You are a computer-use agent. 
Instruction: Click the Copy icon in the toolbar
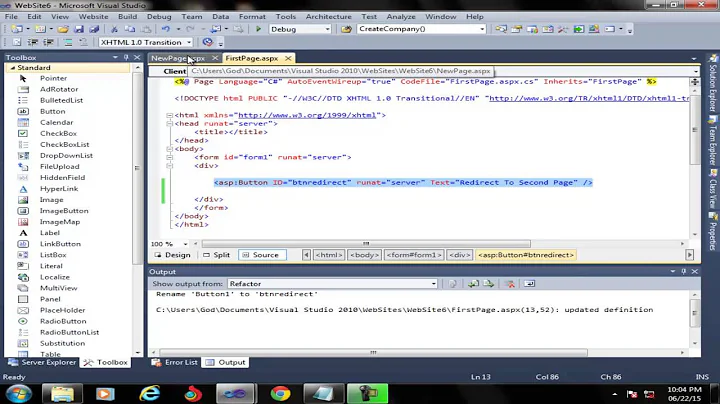click(x=130, y=29)
